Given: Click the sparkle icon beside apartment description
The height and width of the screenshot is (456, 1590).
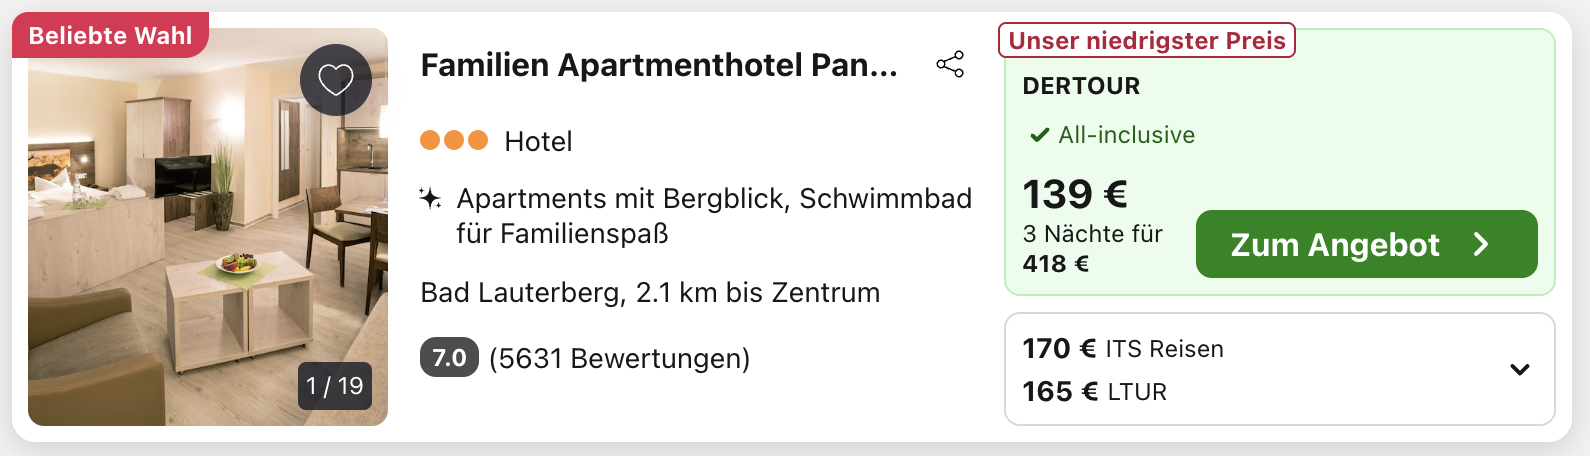Looking at the screenshot, I should pos(430,198).
